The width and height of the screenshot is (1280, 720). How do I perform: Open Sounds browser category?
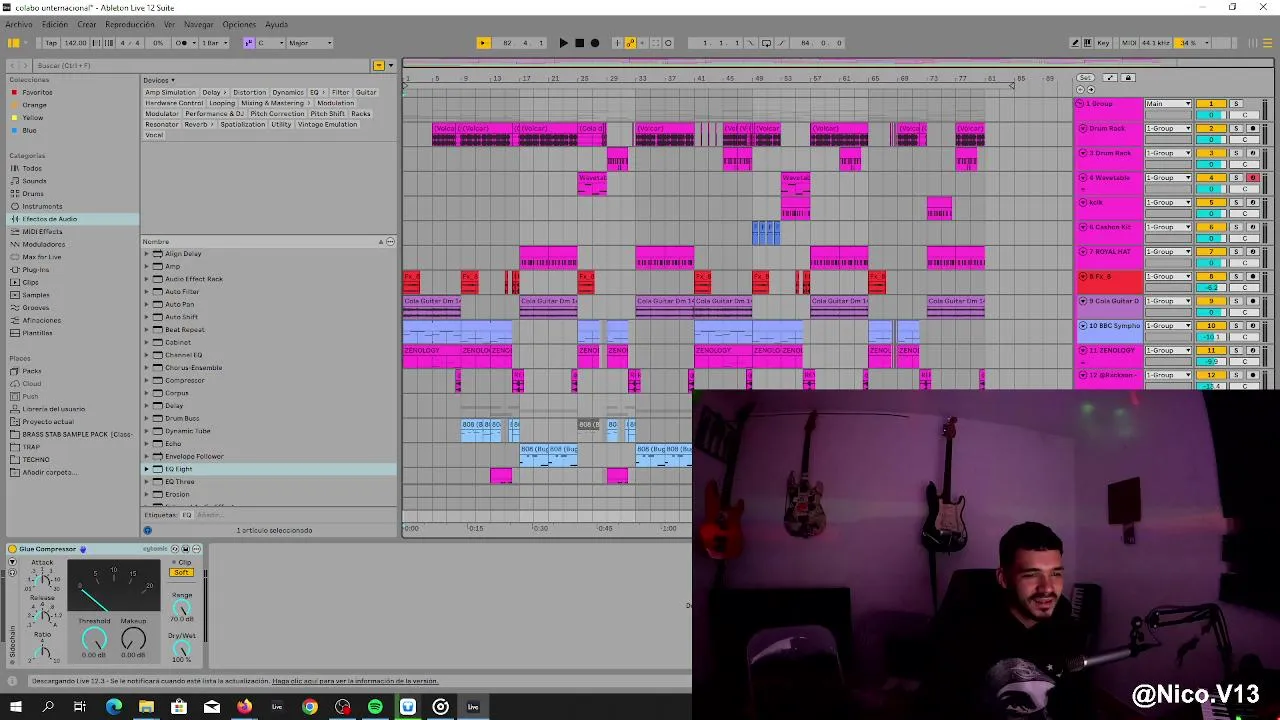34,181
